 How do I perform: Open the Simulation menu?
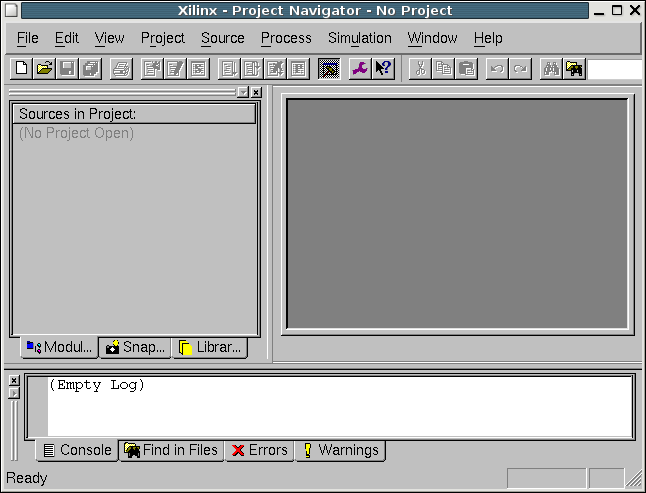pos(360,38)
